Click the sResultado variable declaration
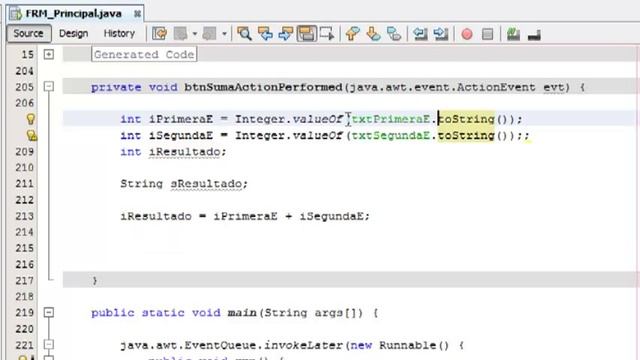 (206, 184)
